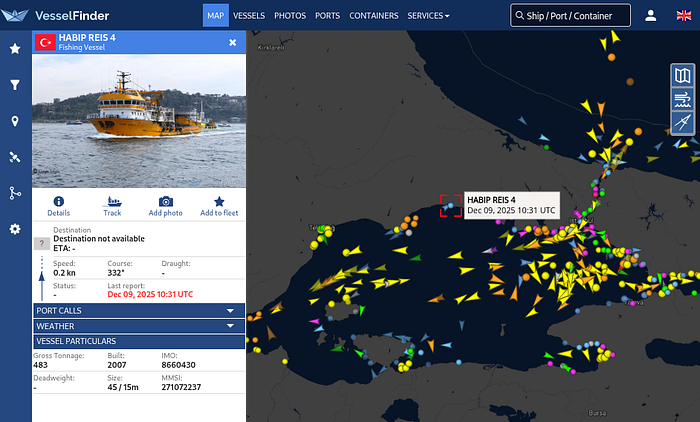This screenshot has width=700, height=422.
Task: Expand the PORT CALLS section
Action: 139,310
